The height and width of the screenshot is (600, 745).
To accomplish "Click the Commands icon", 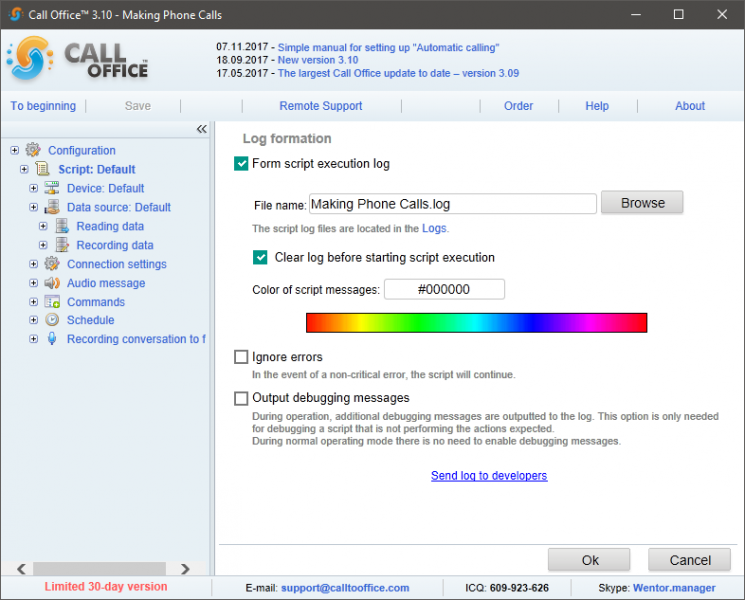I will [52, 302].
